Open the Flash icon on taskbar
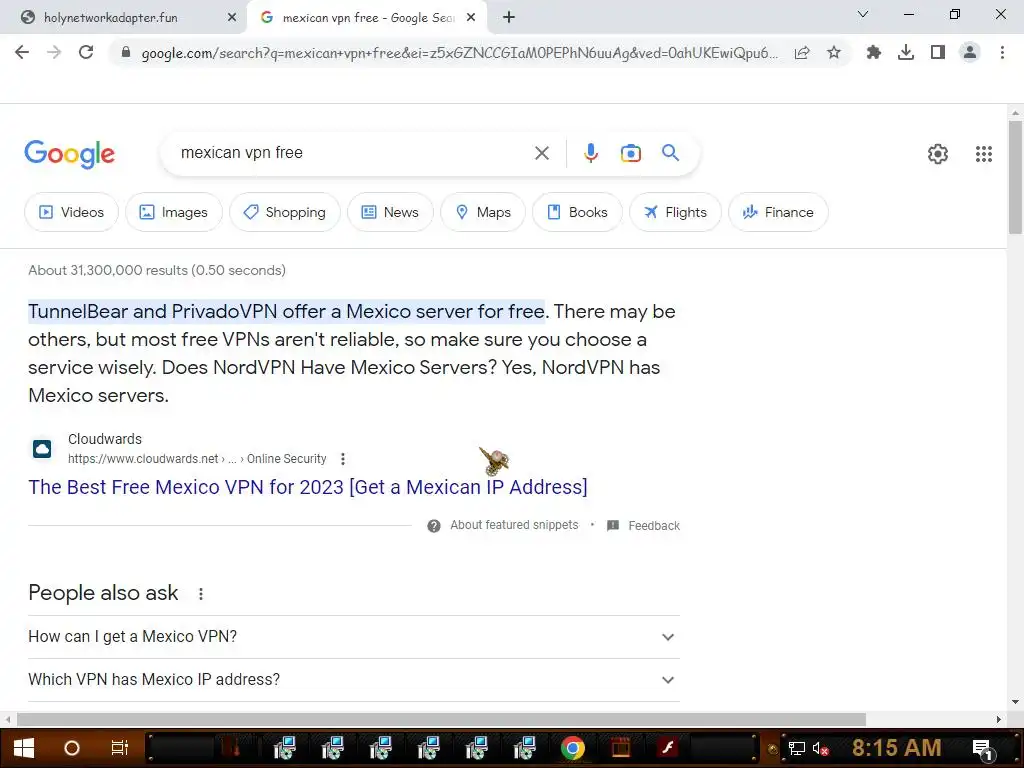The image size is (1024, 768). 667,748
